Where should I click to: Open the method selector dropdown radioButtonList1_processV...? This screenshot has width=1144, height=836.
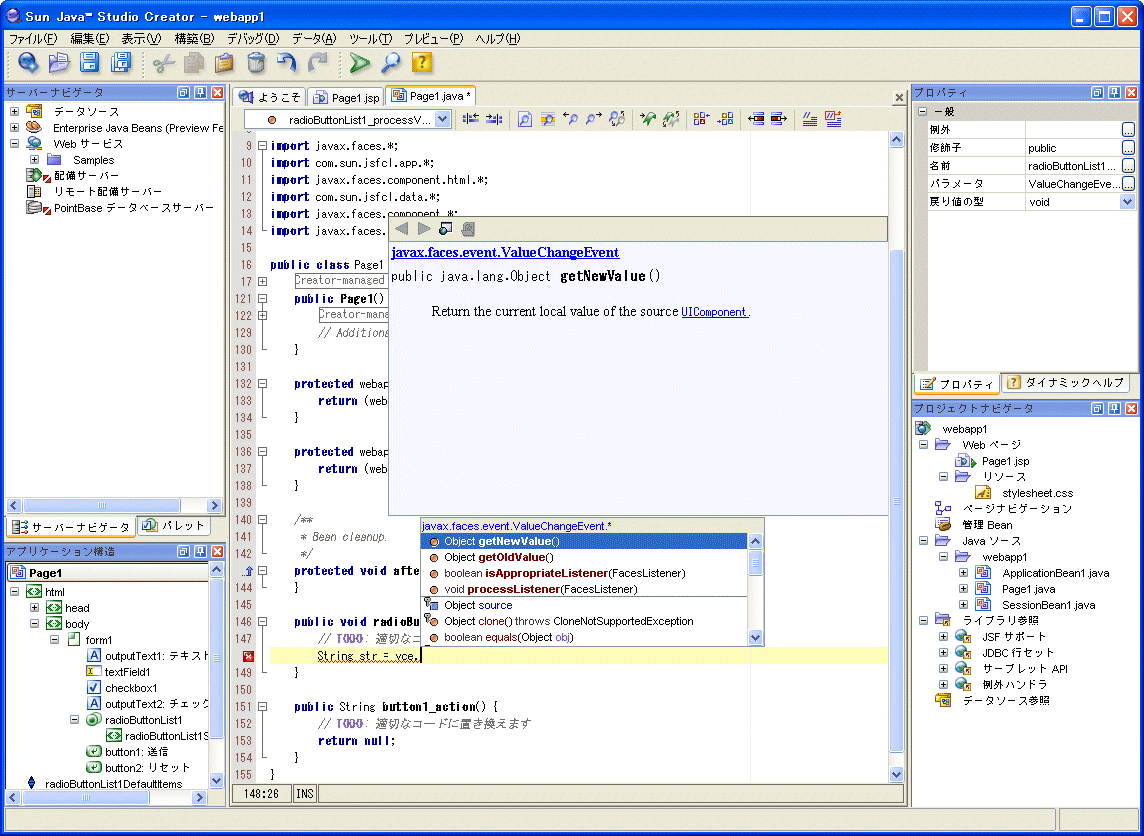(x=443, y=120)
